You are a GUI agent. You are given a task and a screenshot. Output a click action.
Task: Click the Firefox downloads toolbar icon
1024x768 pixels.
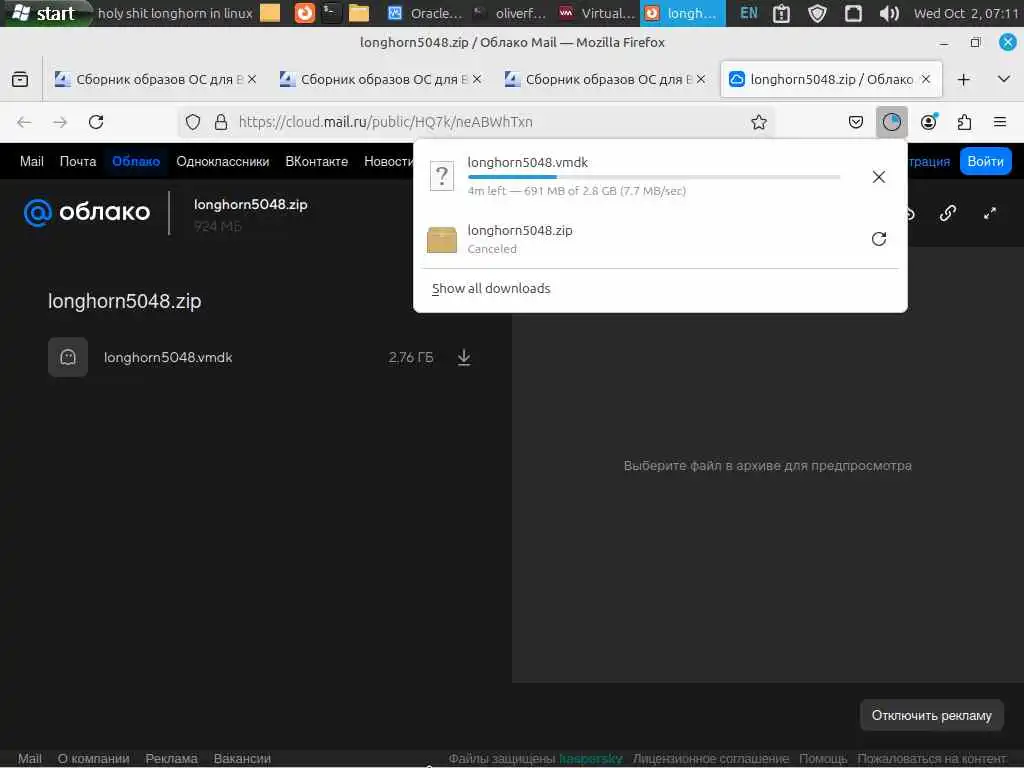pyautogui.click(x=891, y=122)
